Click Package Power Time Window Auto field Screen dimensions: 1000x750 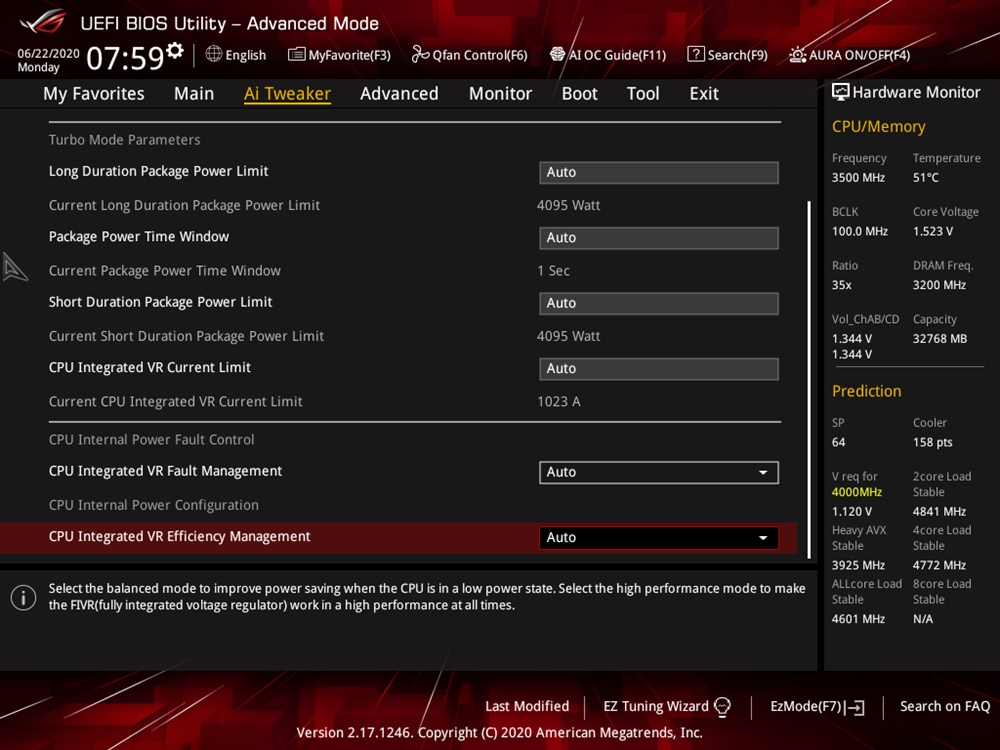click(x=659, y=238)
